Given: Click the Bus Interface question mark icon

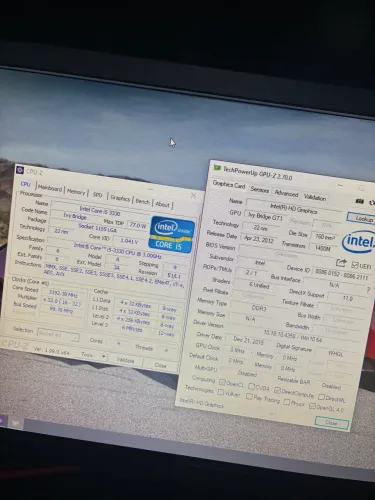Looking at the screenshot, I should point(368,290).
